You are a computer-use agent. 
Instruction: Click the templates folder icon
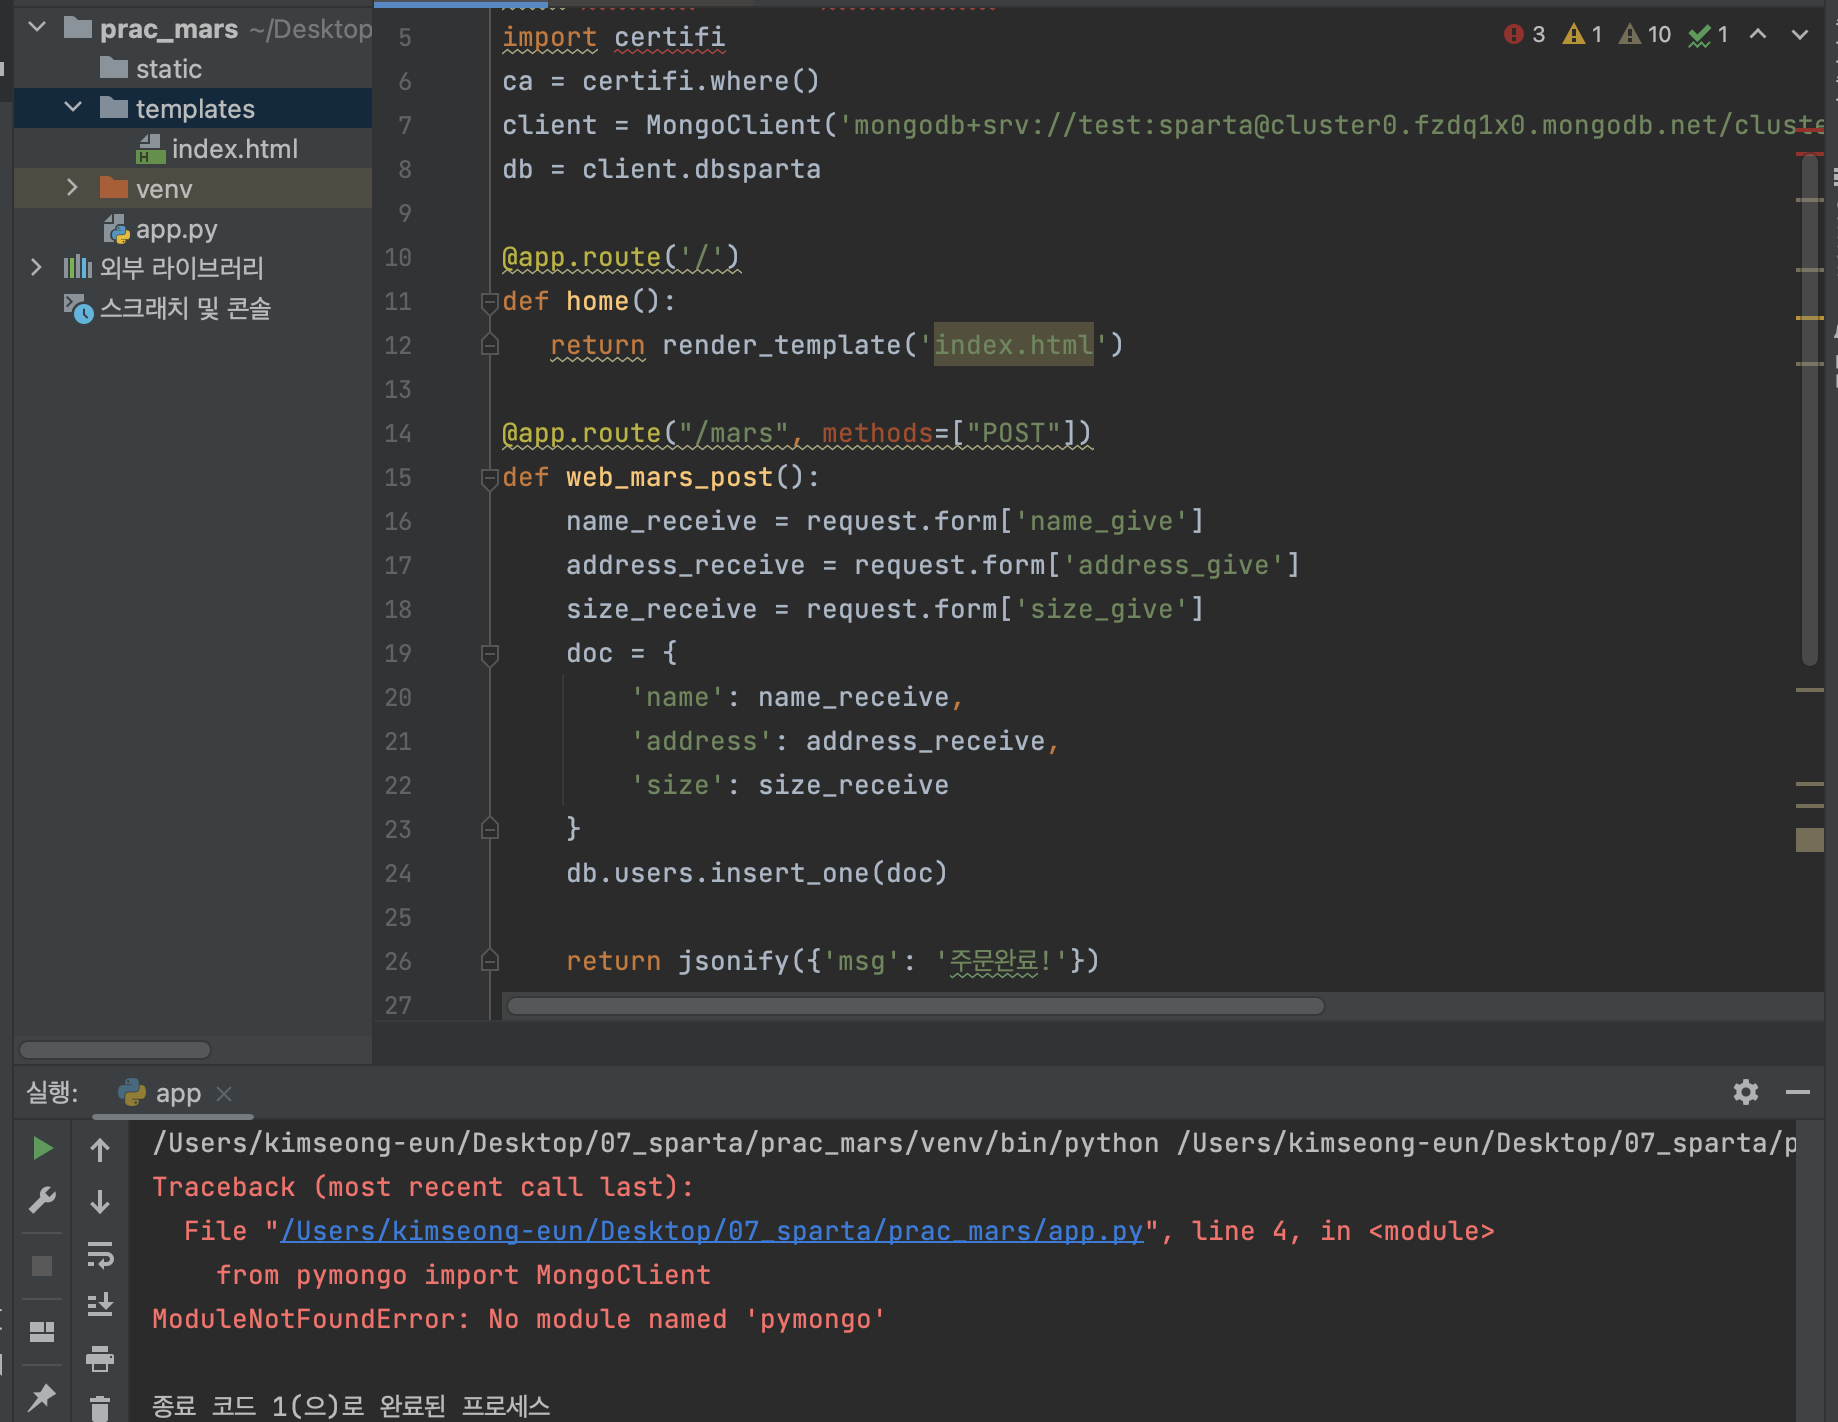[x=114, y=107]
